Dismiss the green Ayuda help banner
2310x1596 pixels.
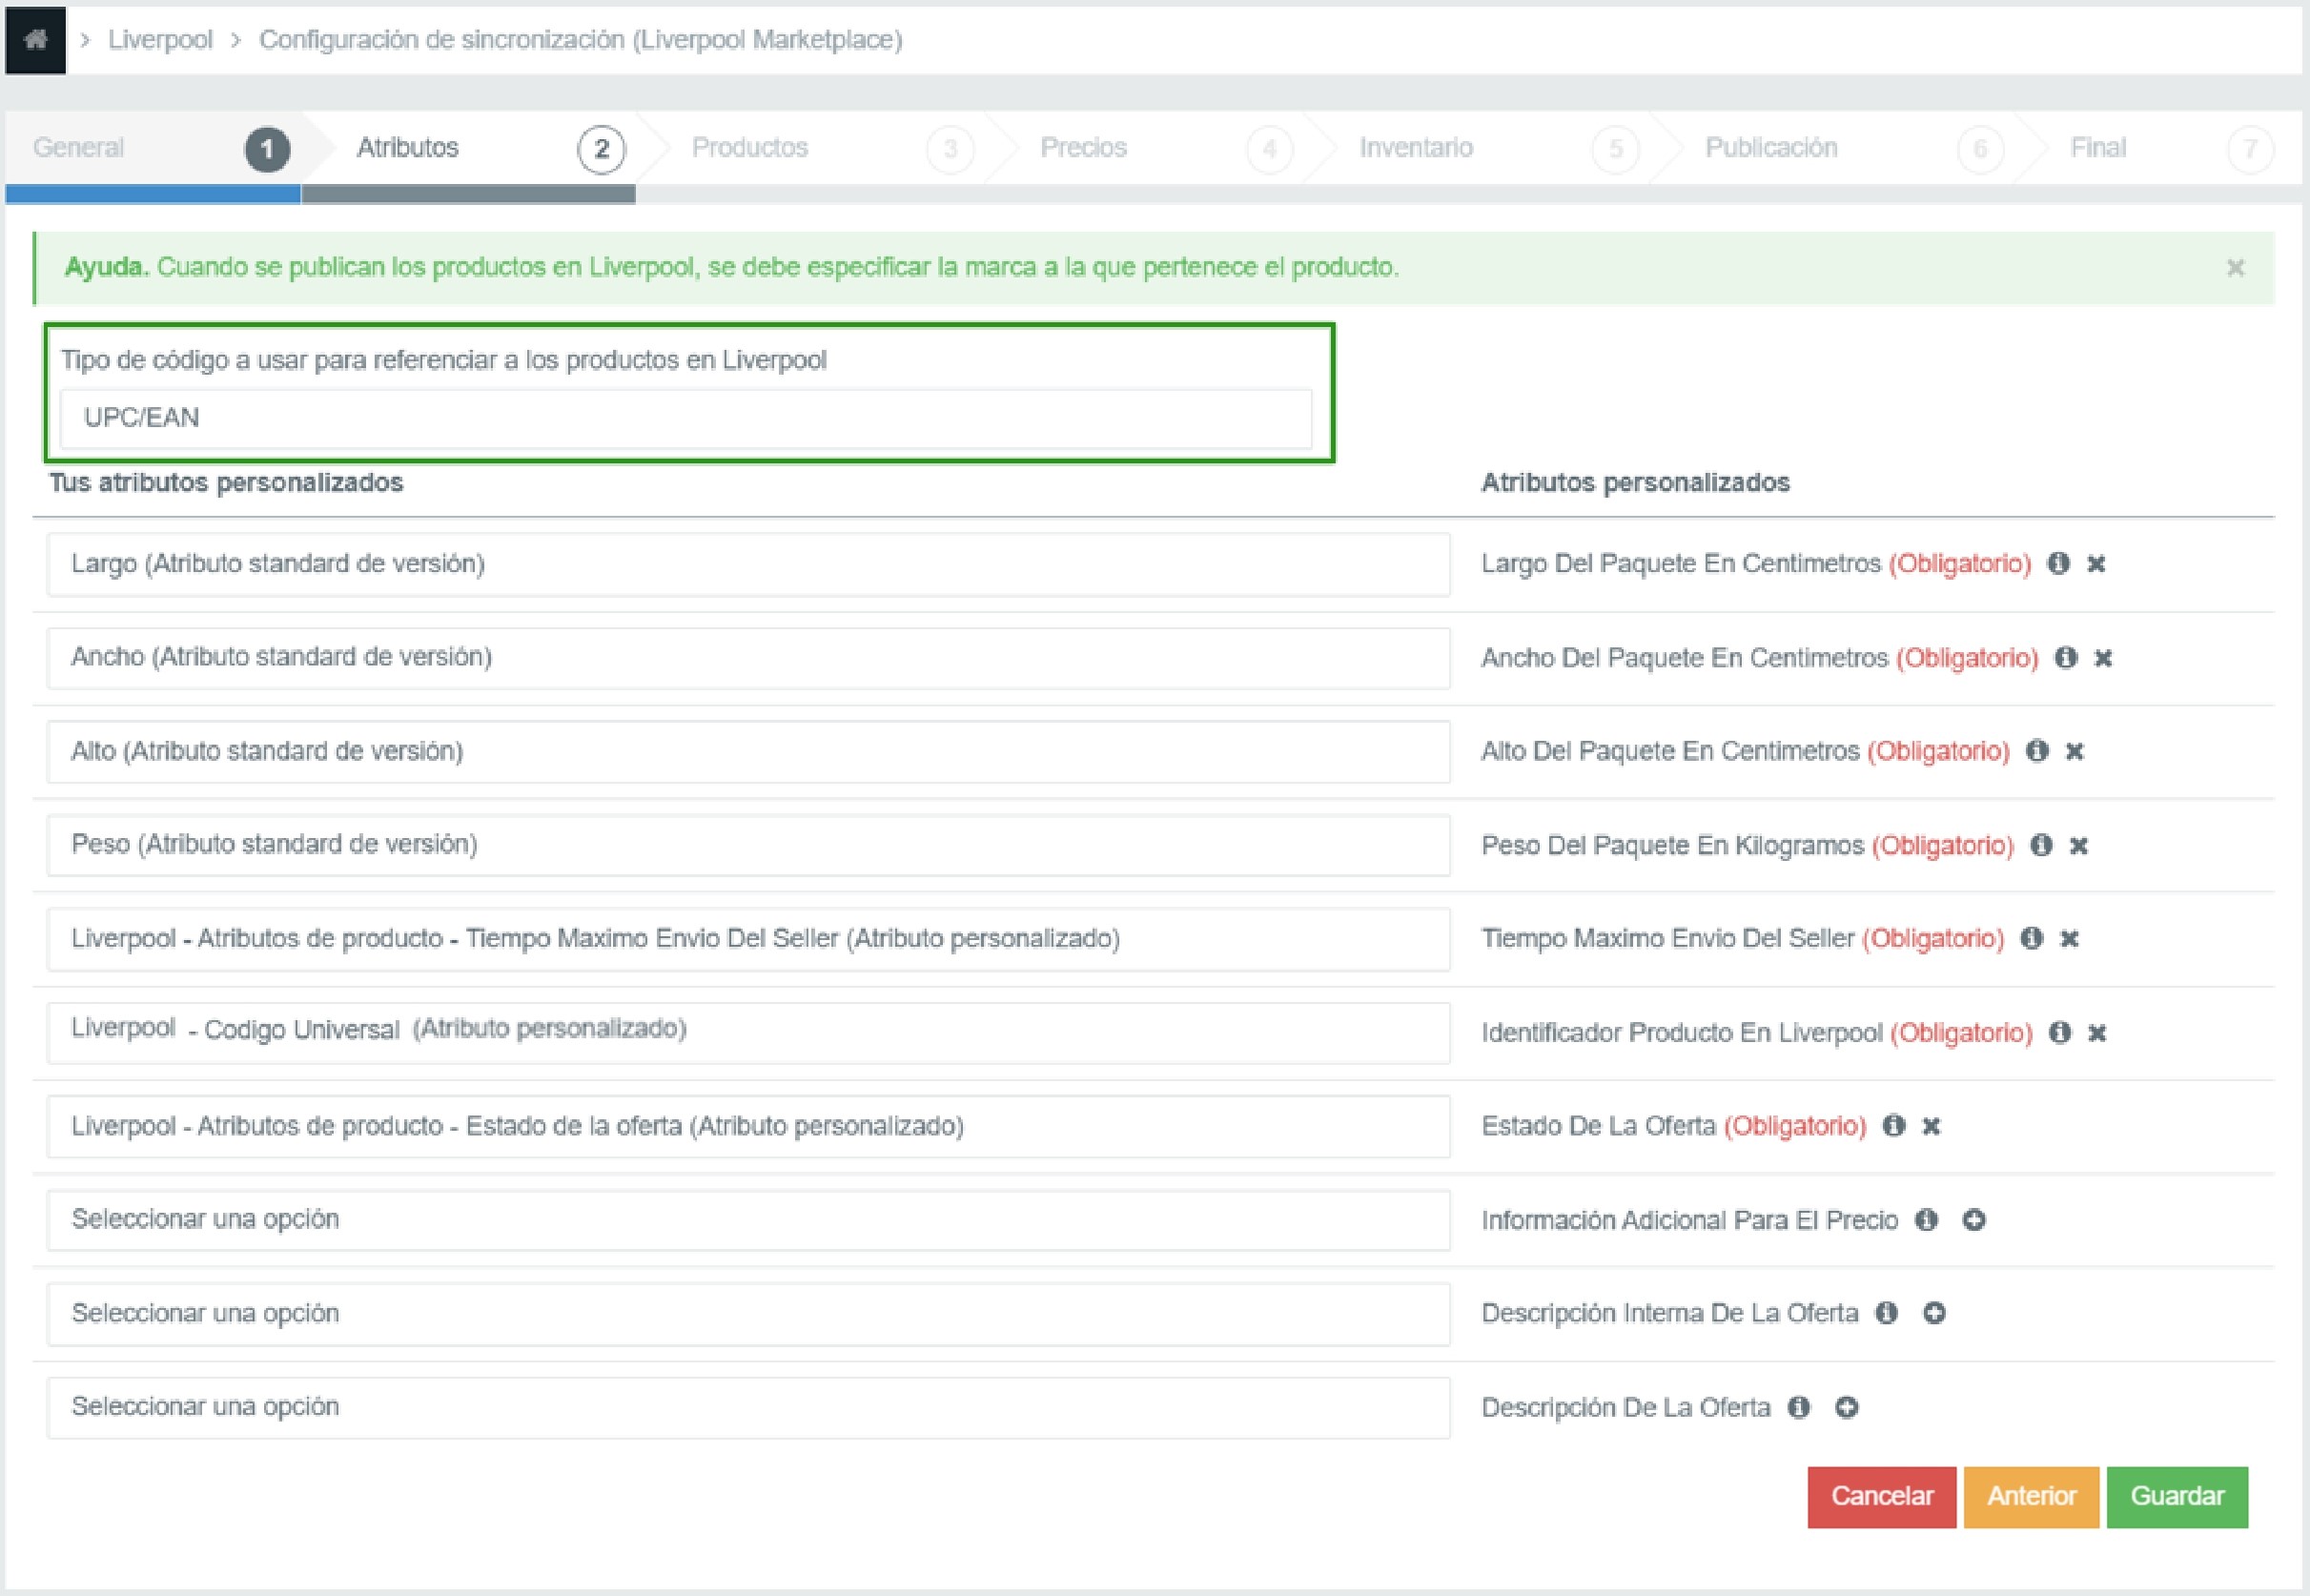[2235, 268]
